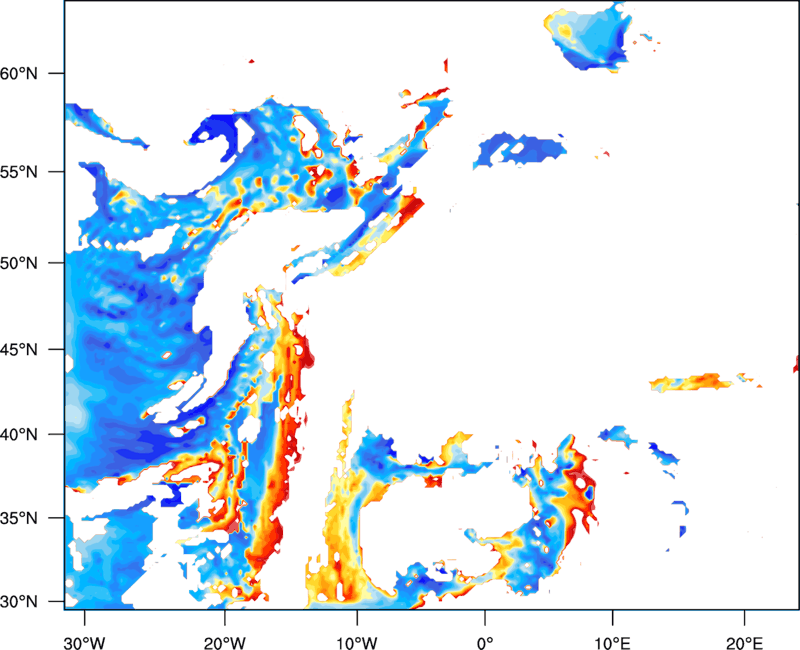Screen dimensions: 800x650
Task: Click the 10°W longitude label
Action: pyautogui.click(x=357, y=643)
